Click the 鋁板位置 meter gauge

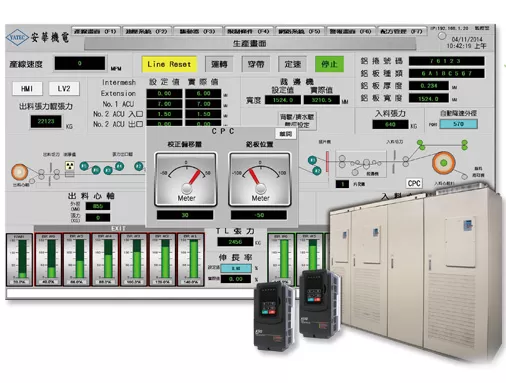pos(260,179)
